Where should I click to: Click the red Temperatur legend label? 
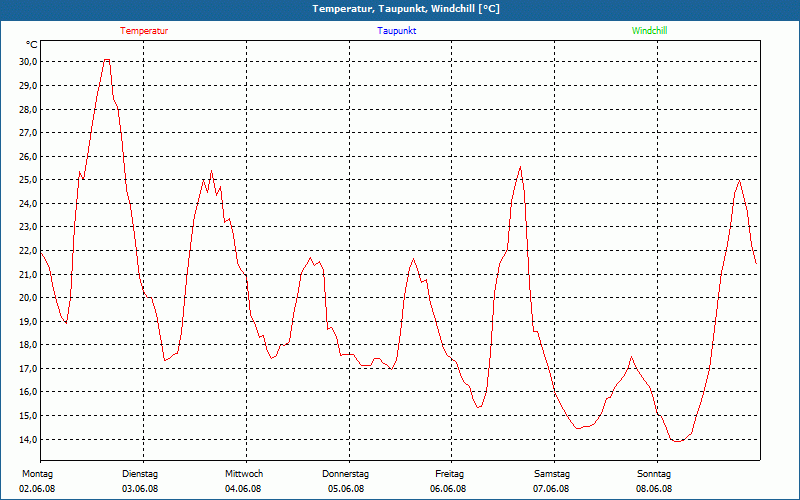click(x=144, y=31)
